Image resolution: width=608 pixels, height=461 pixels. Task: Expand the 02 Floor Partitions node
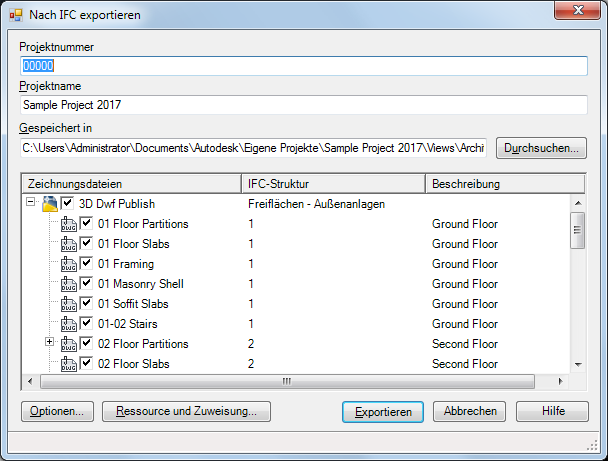pos(51,344)
